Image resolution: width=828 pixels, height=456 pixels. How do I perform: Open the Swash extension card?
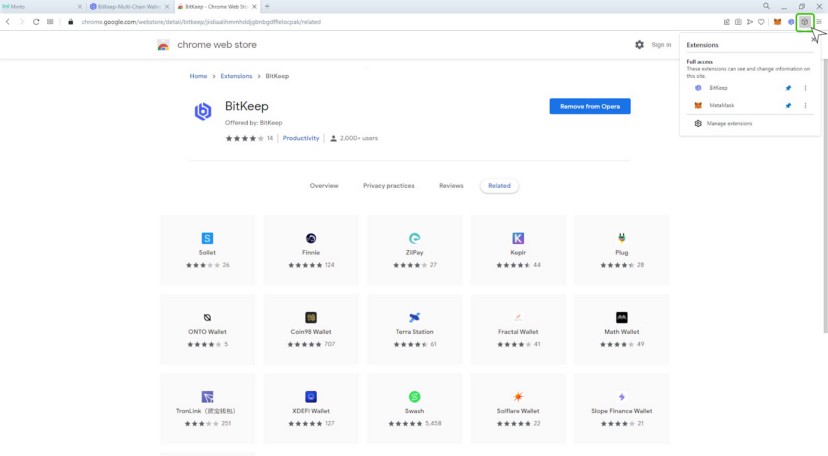tap(415, 408)
